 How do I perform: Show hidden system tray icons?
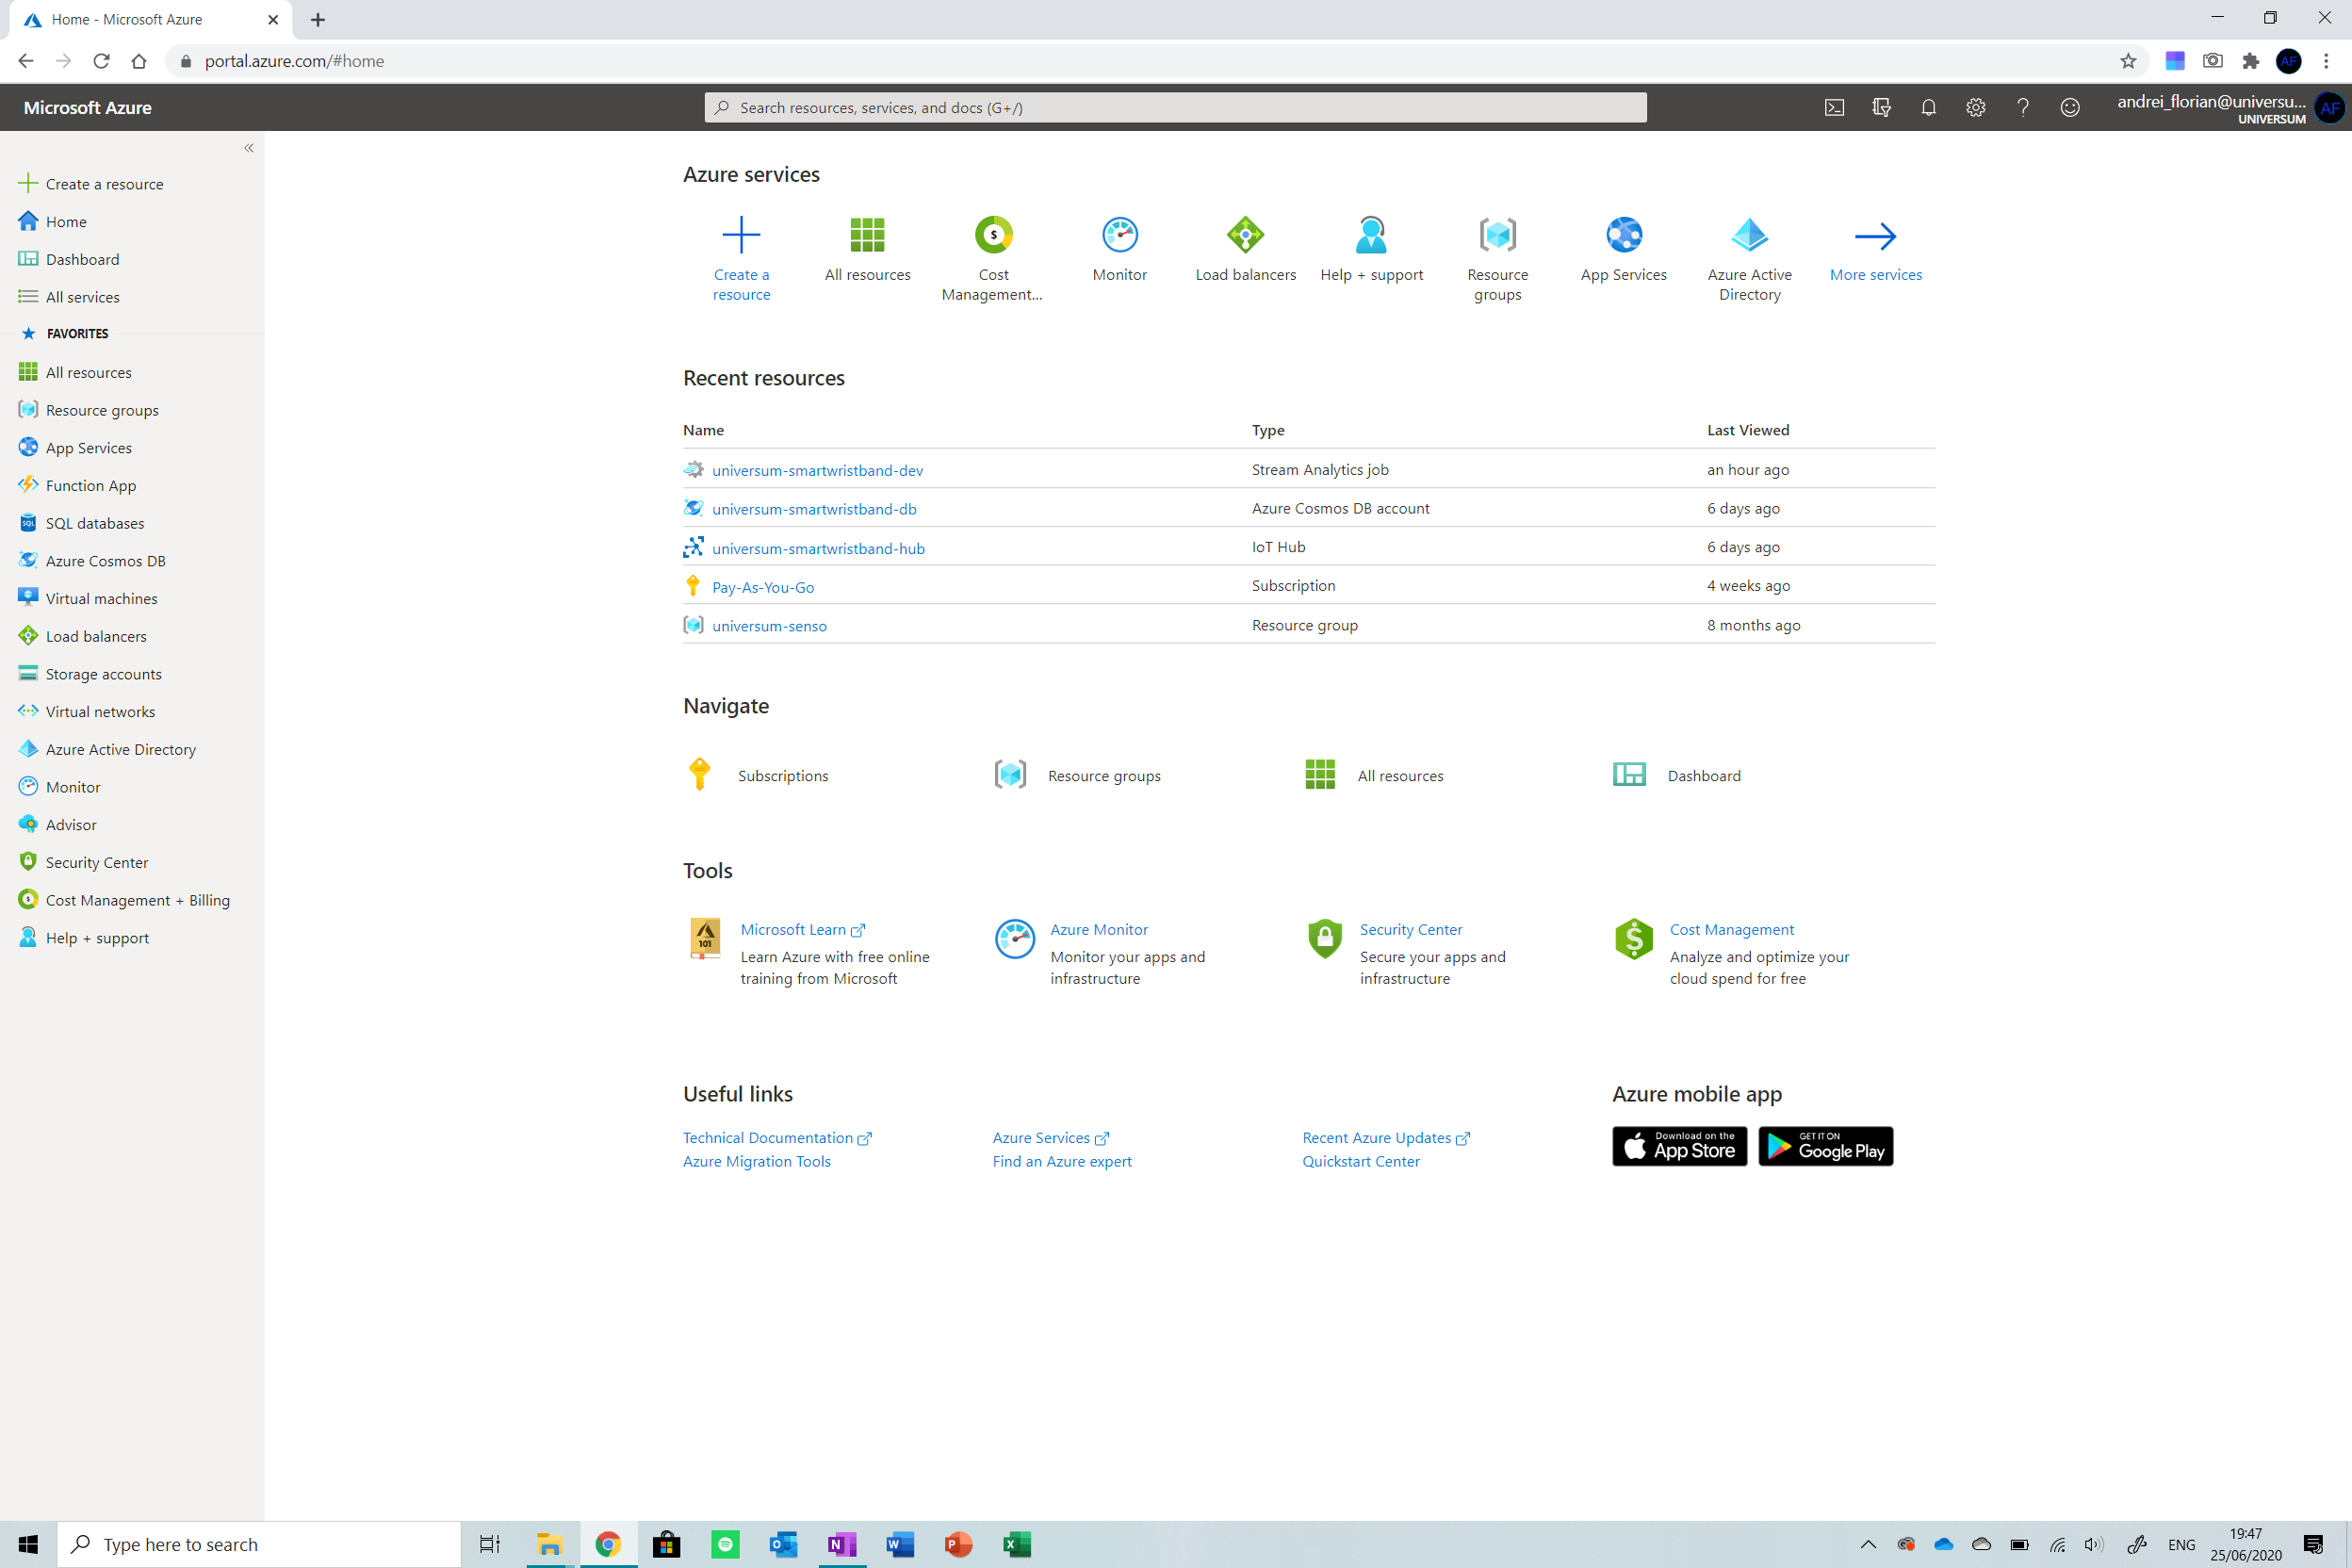[1867, 1544]
